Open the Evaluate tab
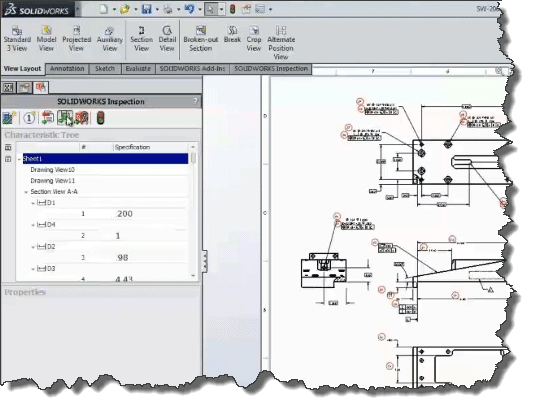 (138, 69)
